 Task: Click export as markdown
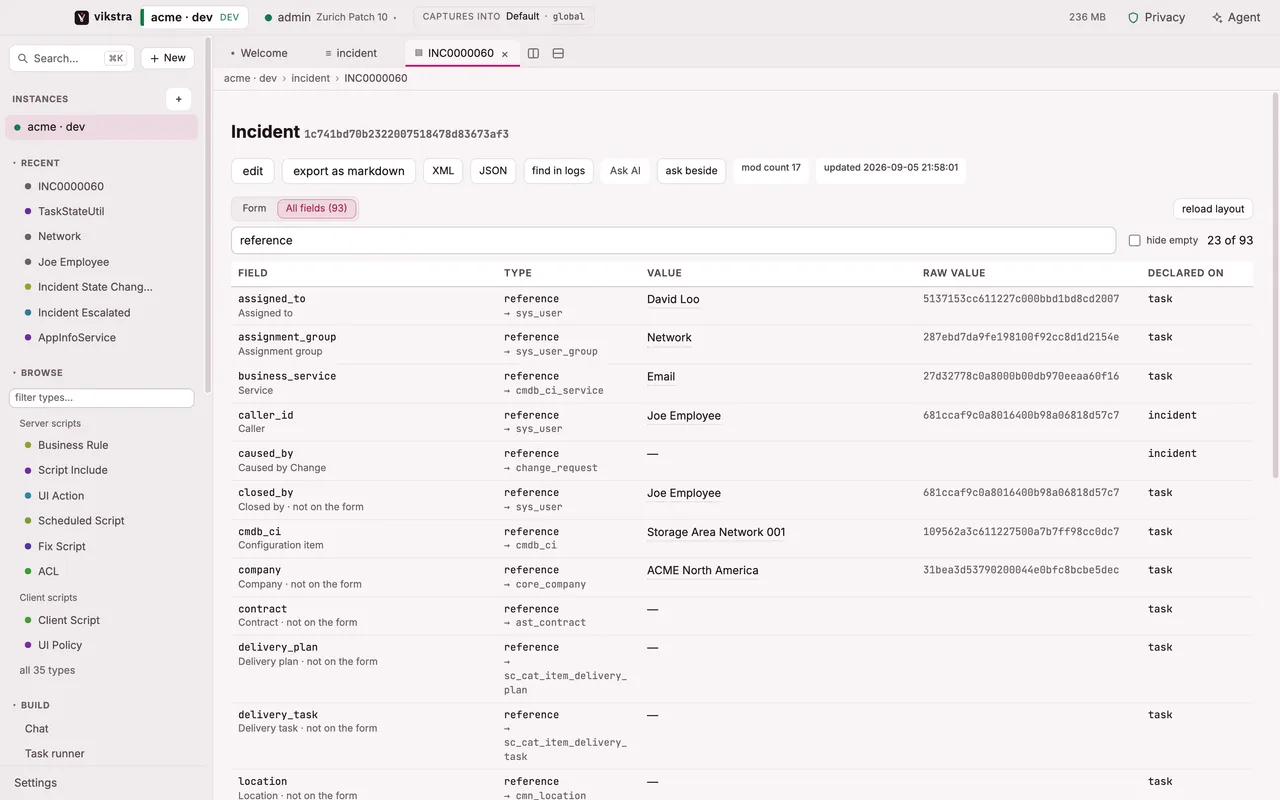pos(349,171)
